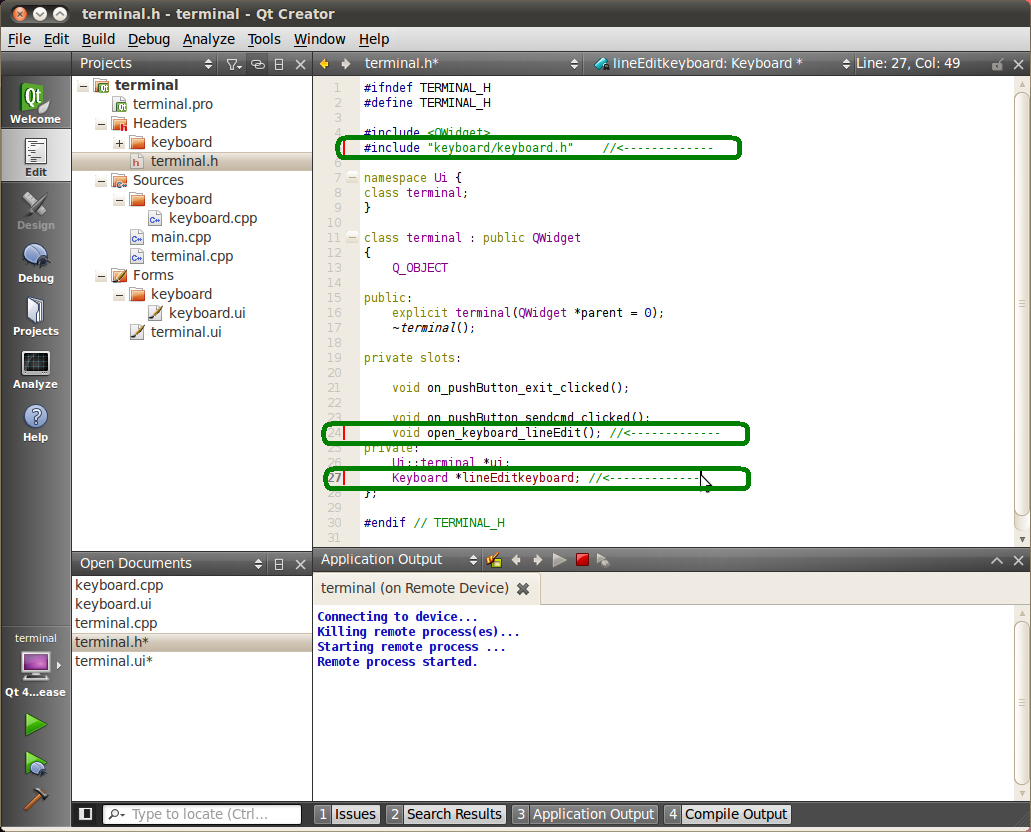Show the Issues output pane

(x=347, y=814)
